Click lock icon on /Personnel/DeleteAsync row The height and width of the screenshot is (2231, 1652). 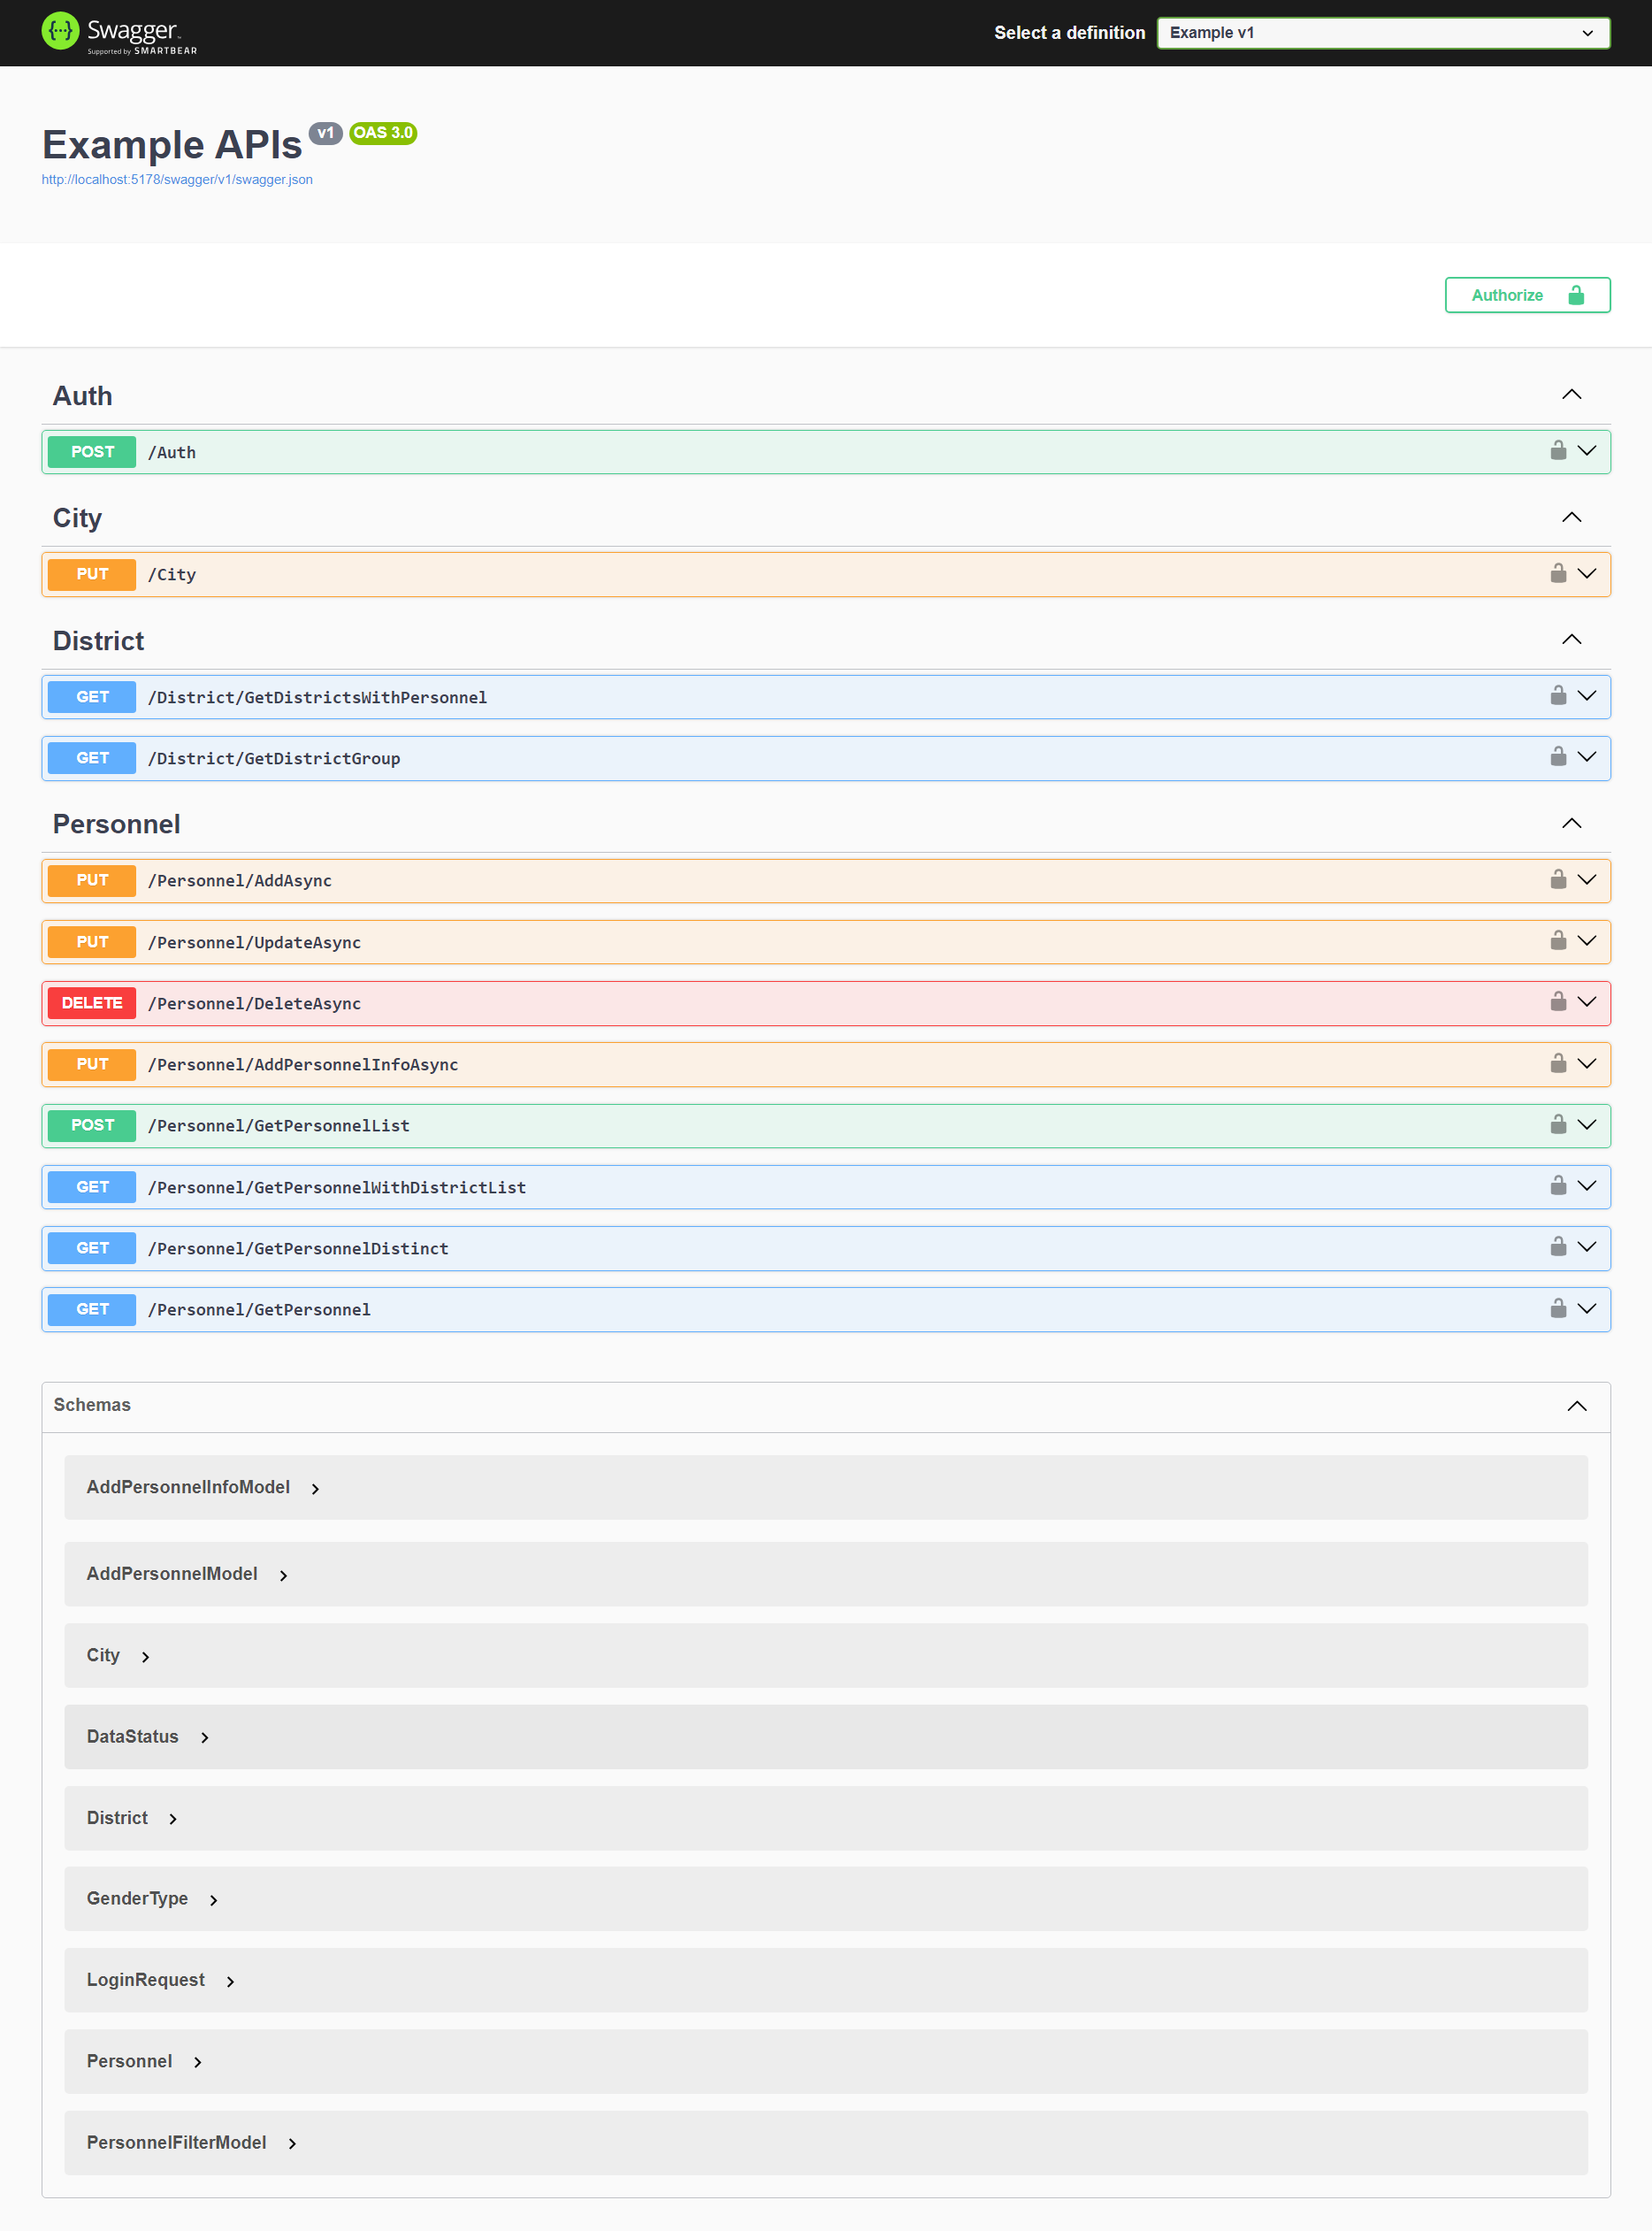[x=1558, y=1001]
